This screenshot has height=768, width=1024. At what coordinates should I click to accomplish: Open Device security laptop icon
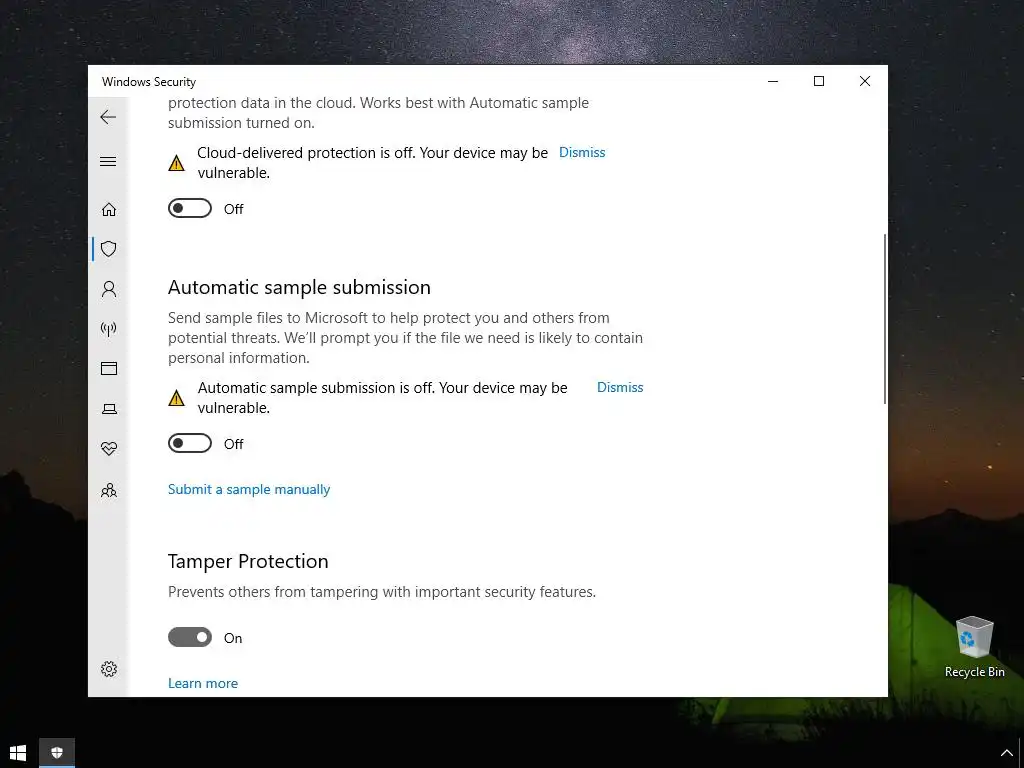pyautogui.click(x=108, y=409)
